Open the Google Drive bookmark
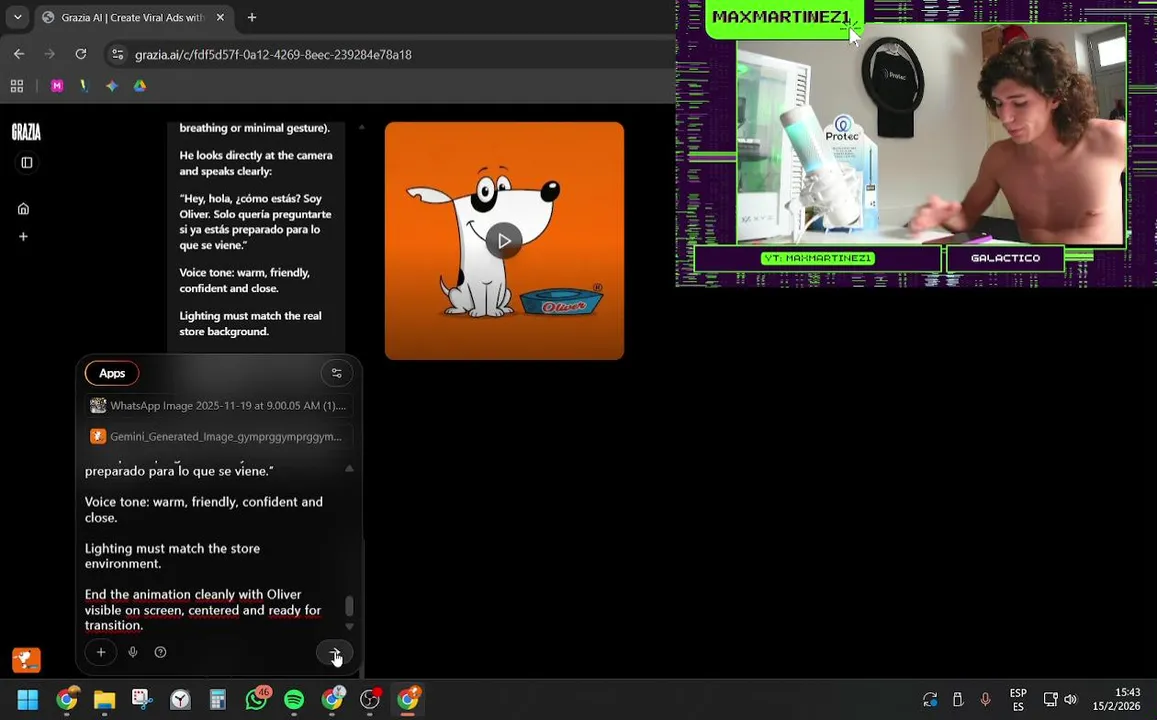The height and width of the screenshot is (720, 1157). tap(139, 86)
